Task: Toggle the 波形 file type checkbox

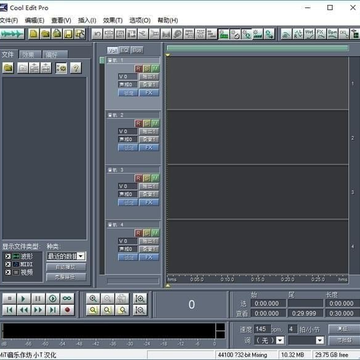Action: pos(8,256)
